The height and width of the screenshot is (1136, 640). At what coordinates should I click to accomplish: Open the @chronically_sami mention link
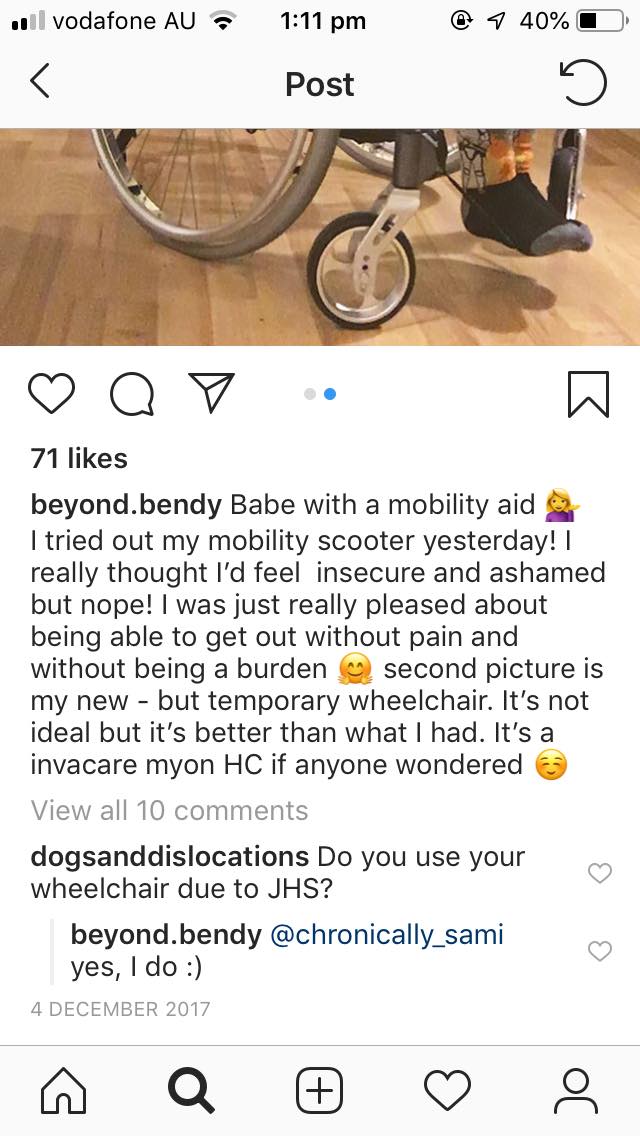[x=386, y=935]
